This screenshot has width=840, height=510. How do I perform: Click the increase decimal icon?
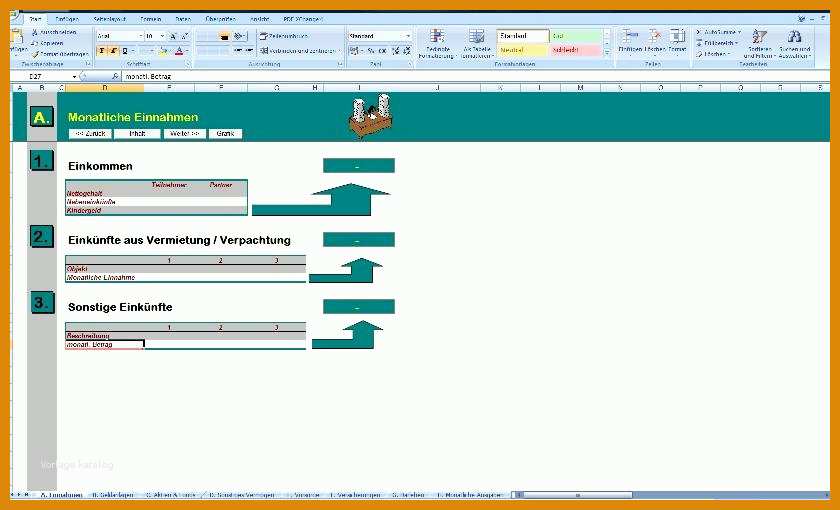coord(395,51)
